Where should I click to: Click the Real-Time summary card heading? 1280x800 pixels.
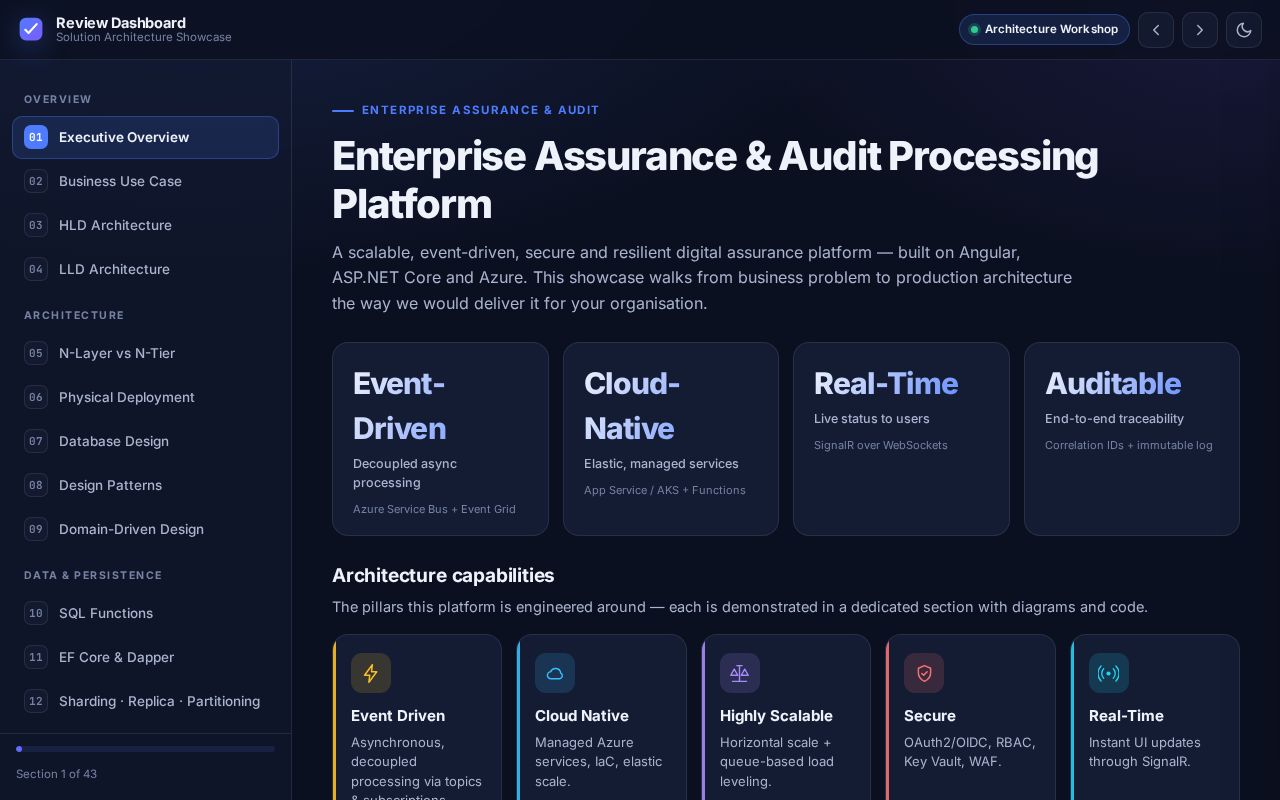tap(886, 383)
